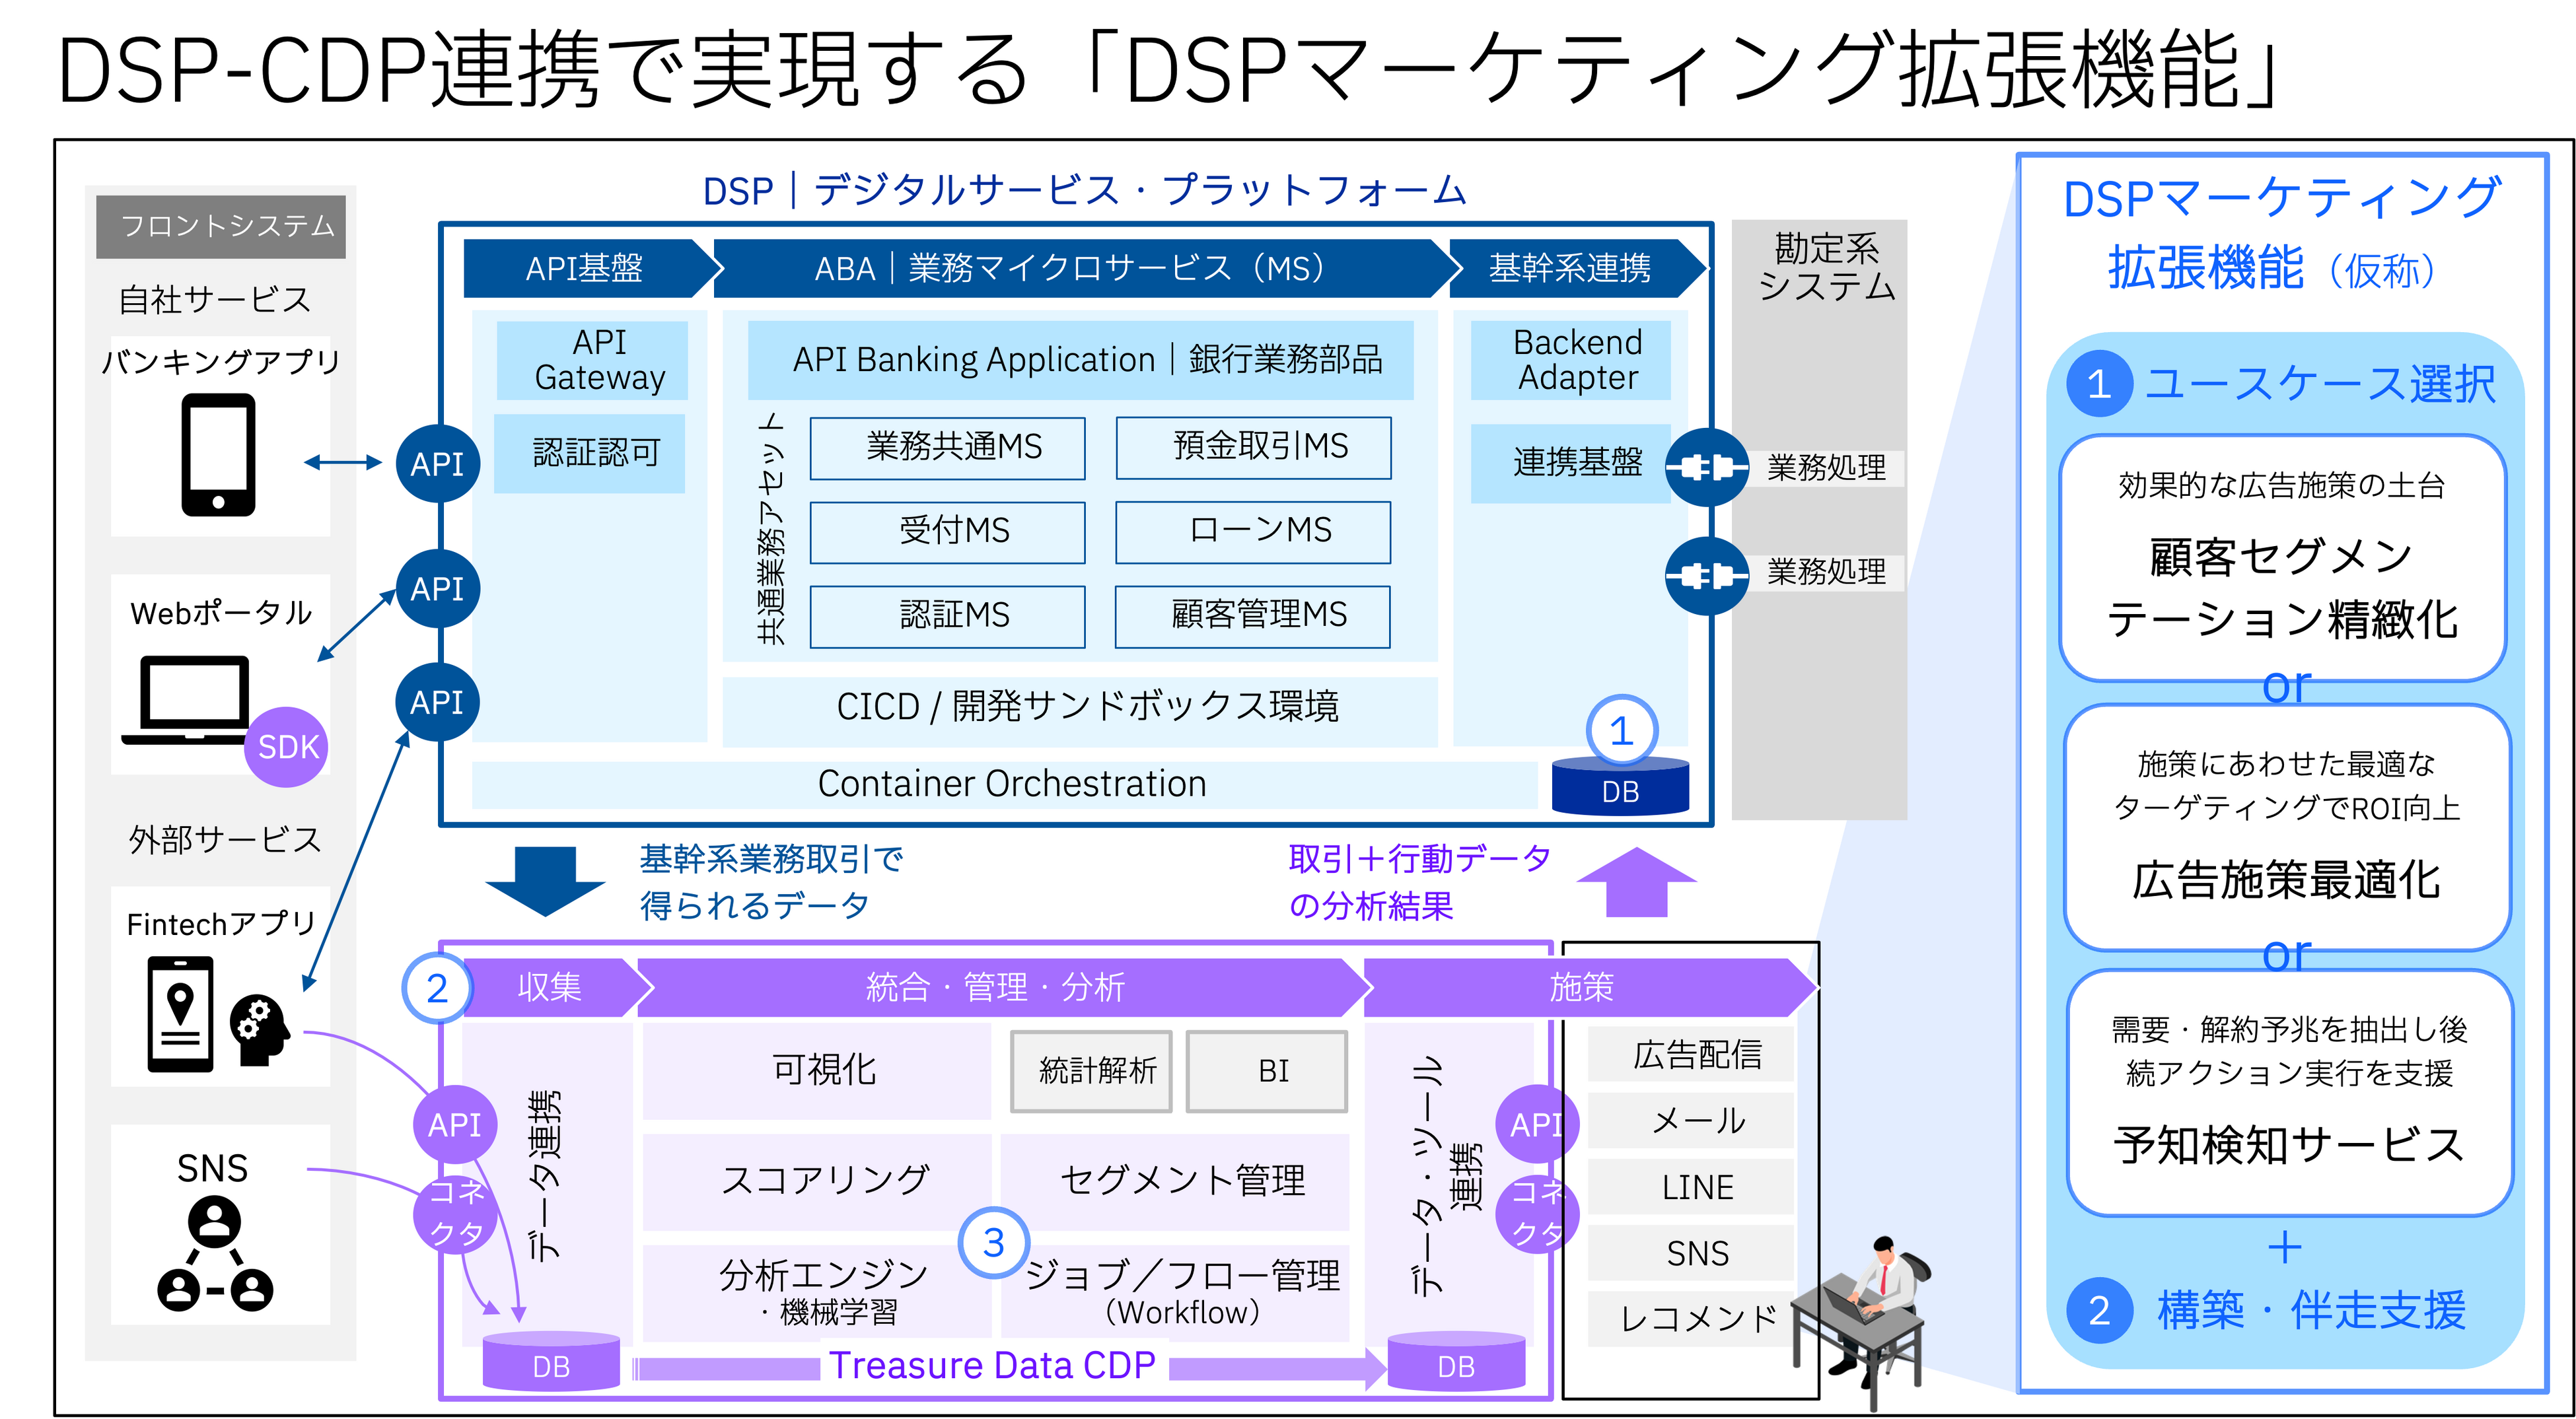2576x1419 pixels.
Task: Click the 預金取引MS box
Action: point(1253,447)
